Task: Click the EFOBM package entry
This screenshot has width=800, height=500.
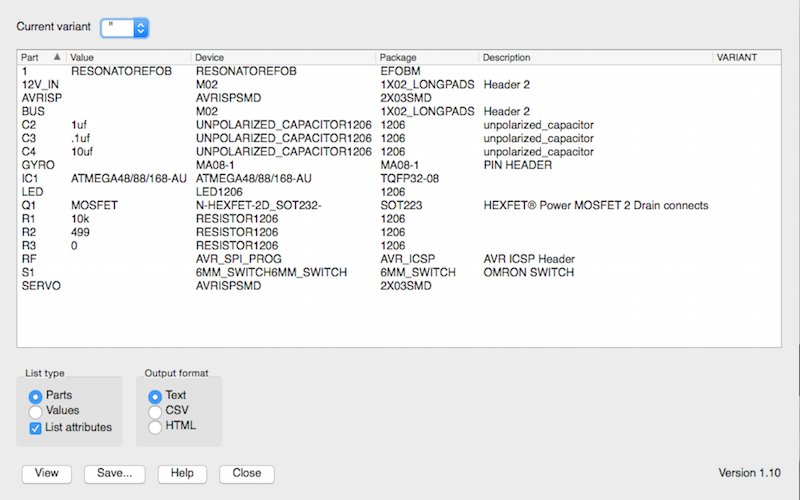Action: (x=401, y=71)
